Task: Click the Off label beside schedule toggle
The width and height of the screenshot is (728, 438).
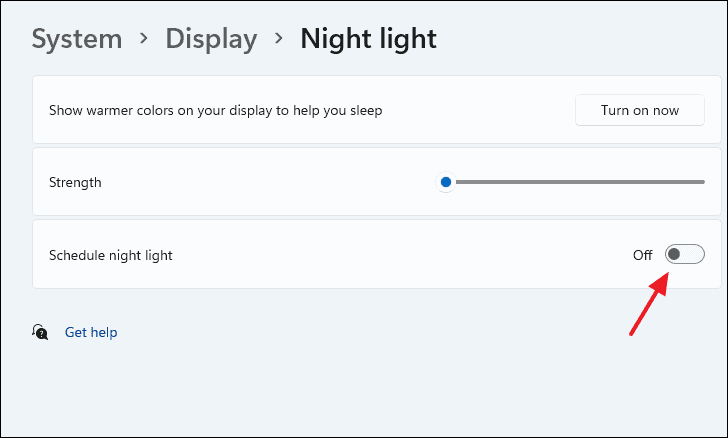Action: 642,255
